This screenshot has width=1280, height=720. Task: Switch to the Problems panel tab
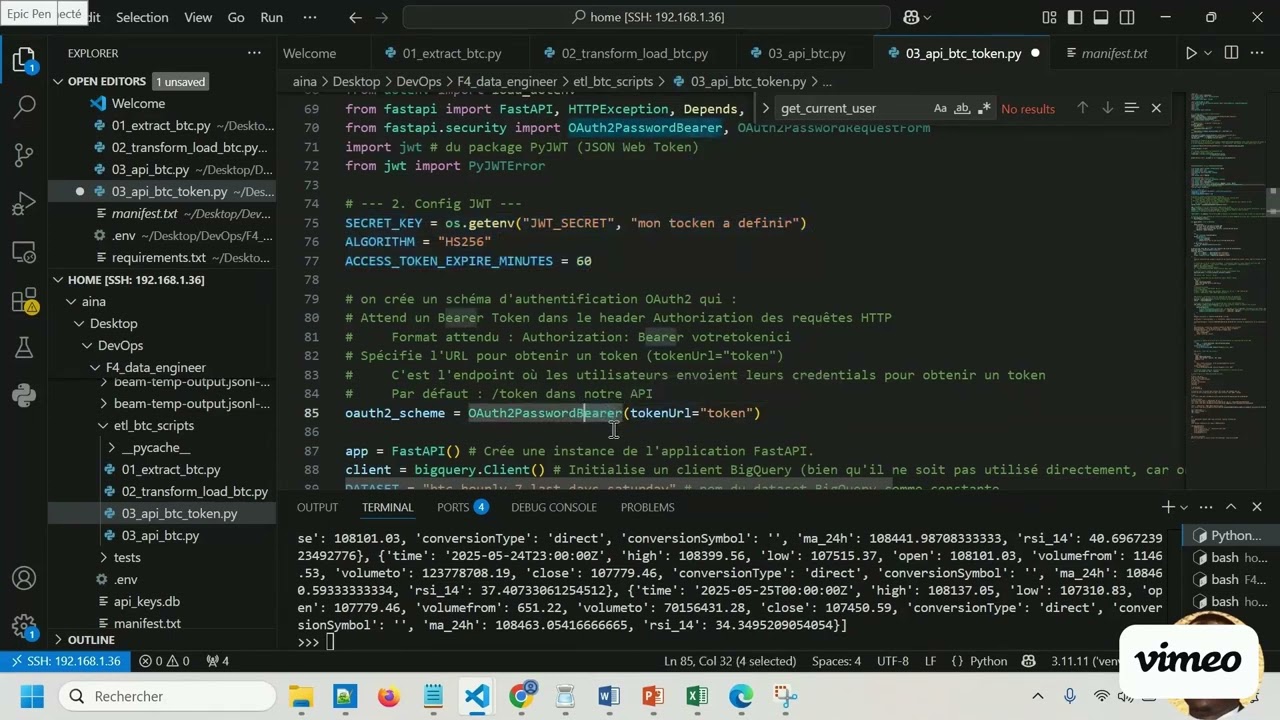coord(647,507)
